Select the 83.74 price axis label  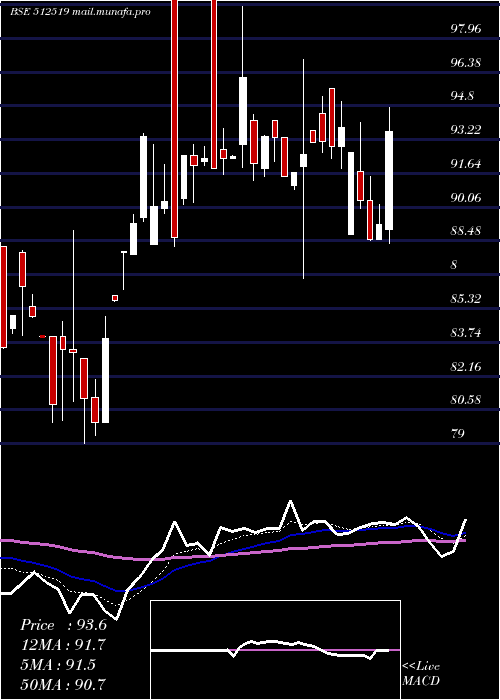coord(466,333)
